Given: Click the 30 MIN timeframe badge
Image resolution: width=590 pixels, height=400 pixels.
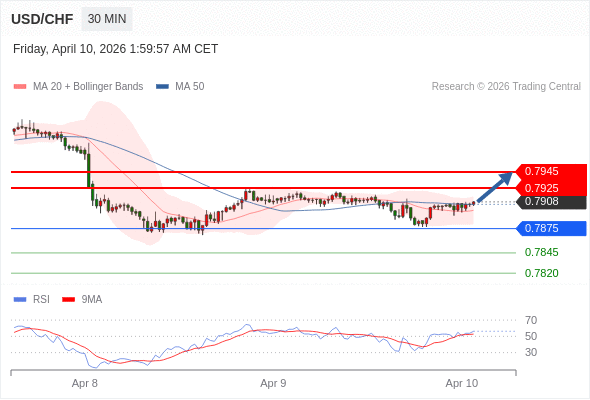Looking at the screenshot, I should [107, 19].
